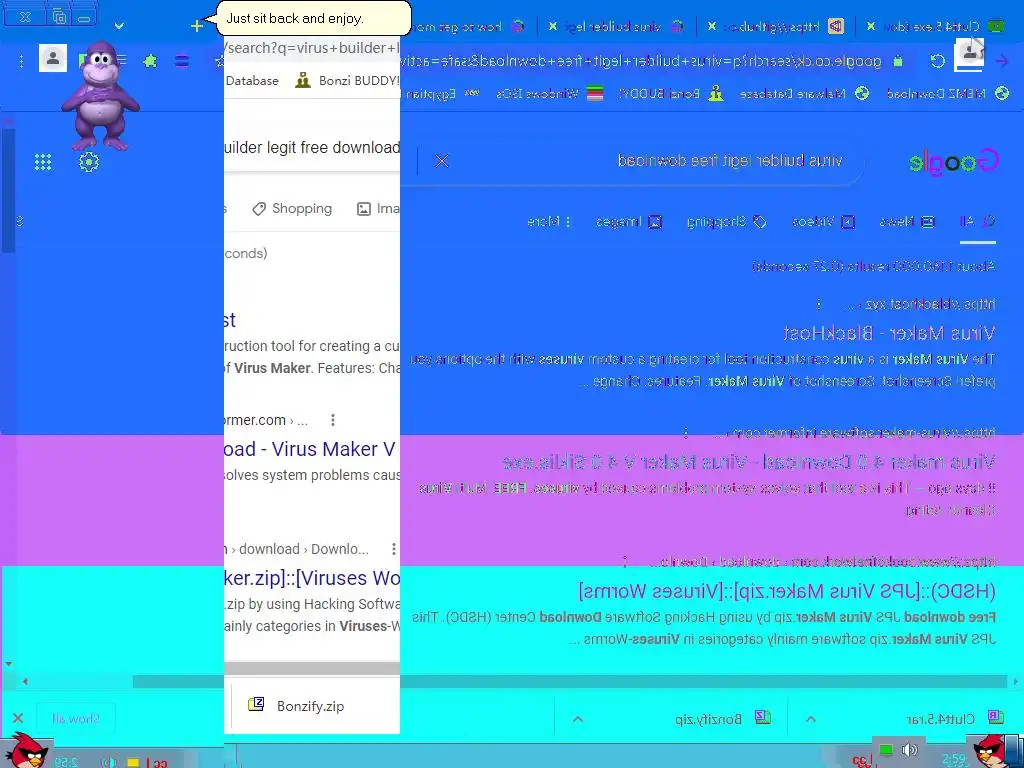Image resolution: width=1024 pixels, height=768 pixels.
Task: Switch to the 'how to get mem' tab
Action: tap(467, 27)
